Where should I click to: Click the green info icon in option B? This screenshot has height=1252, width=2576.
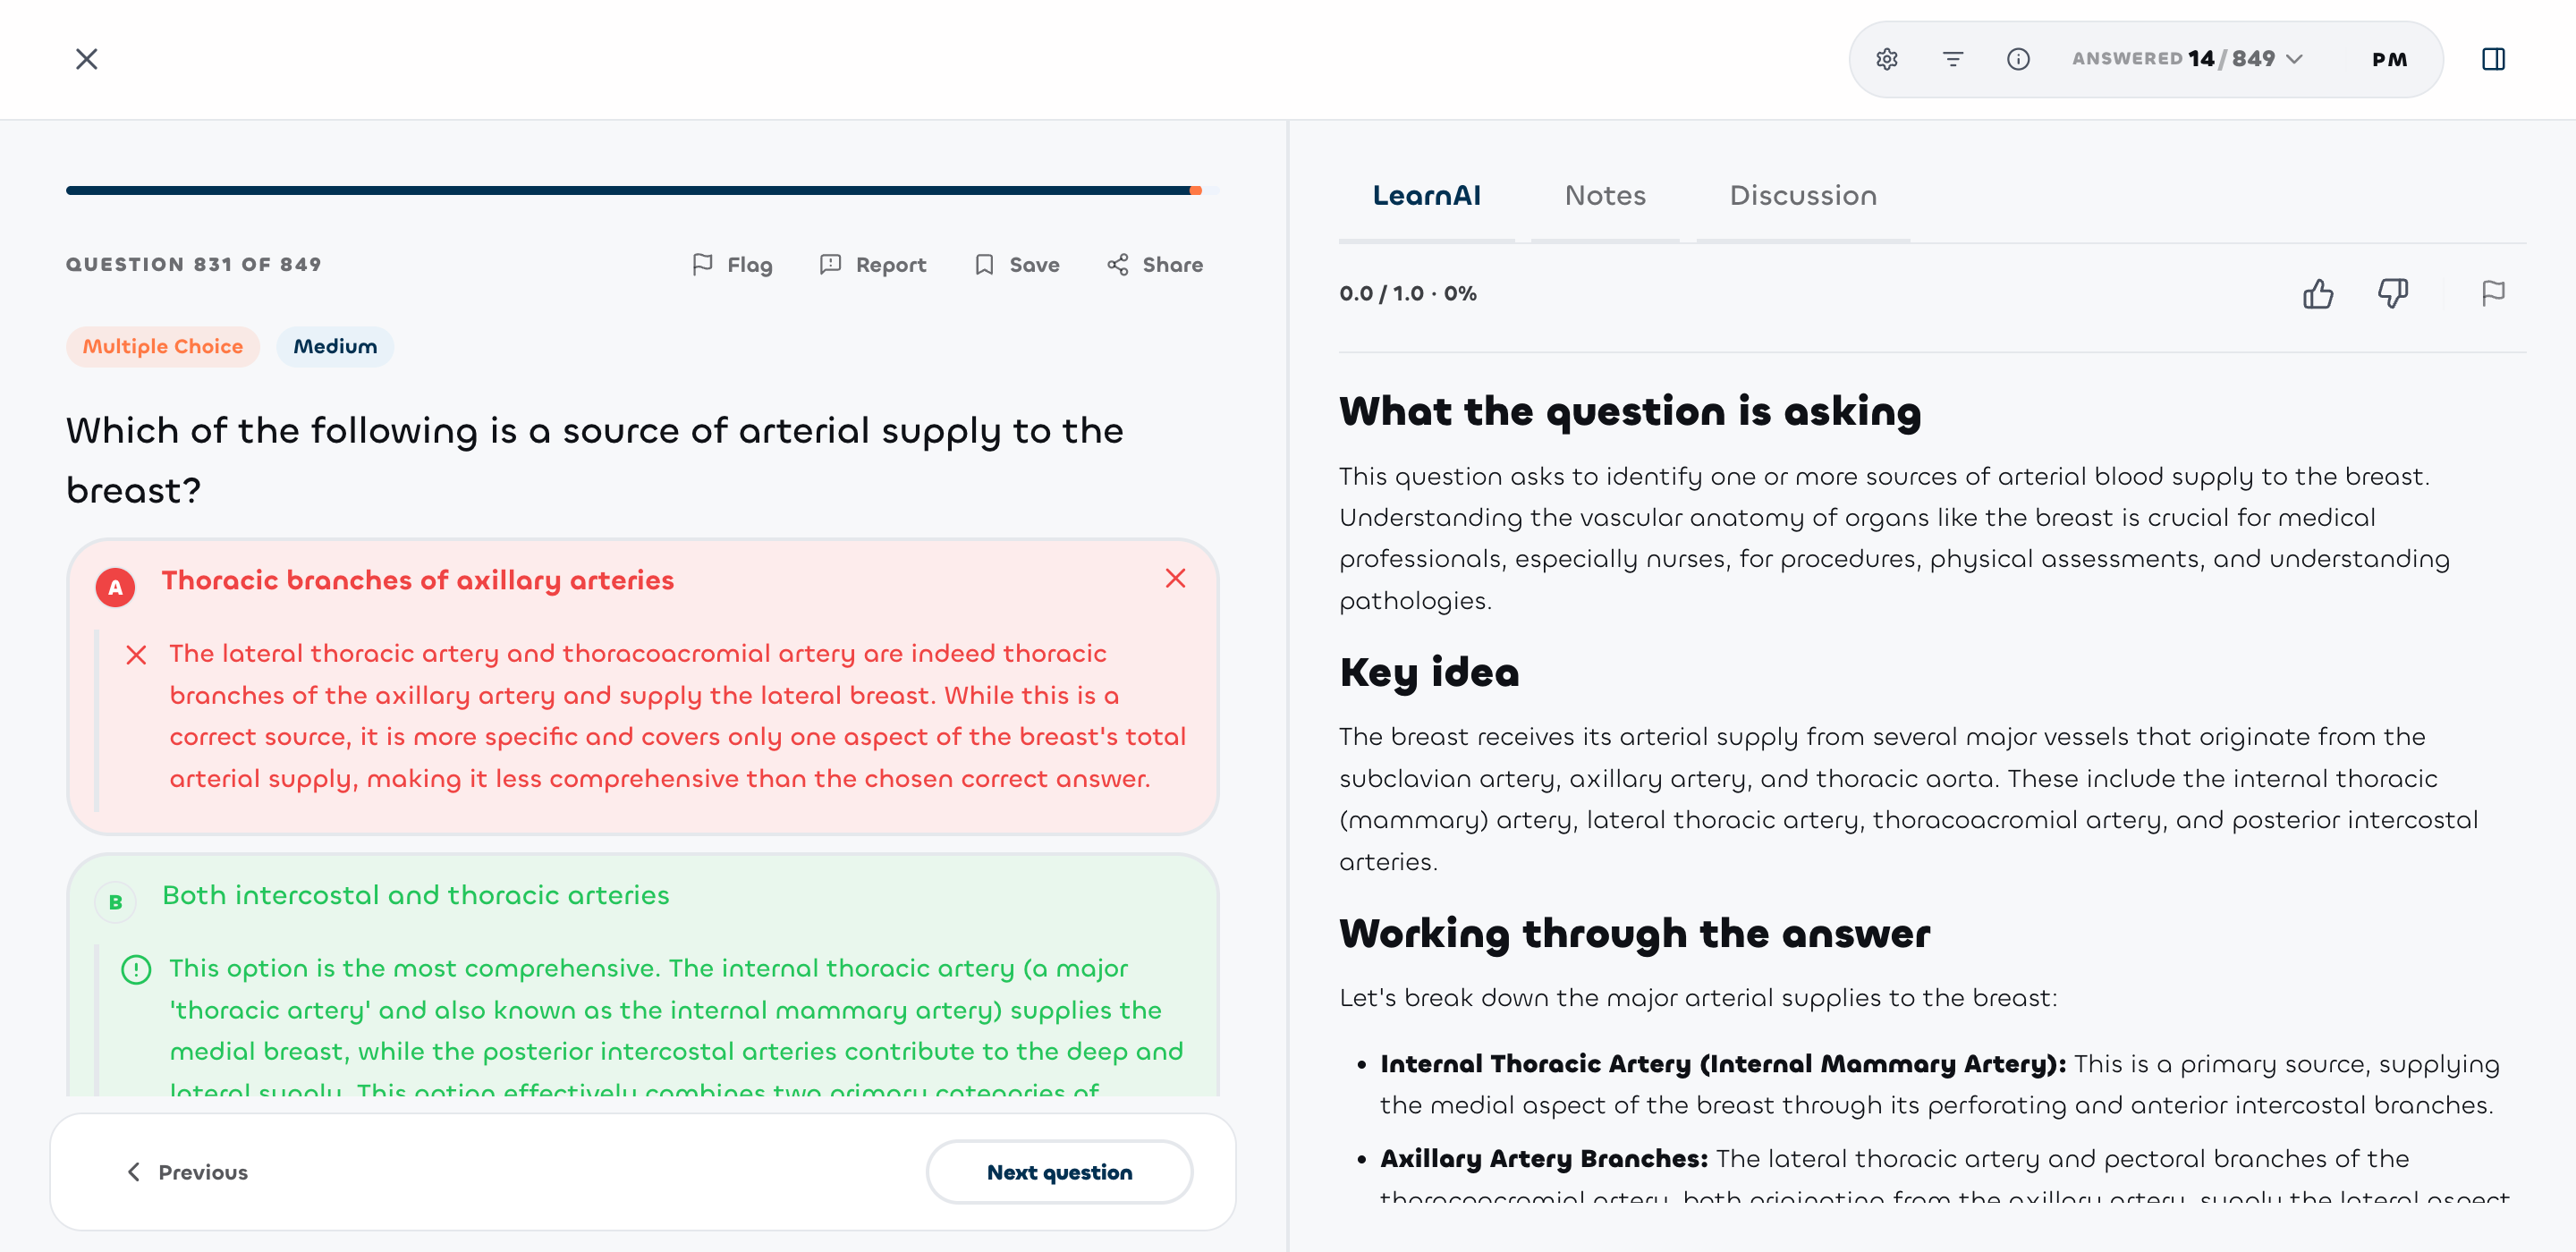pos(136,969)
